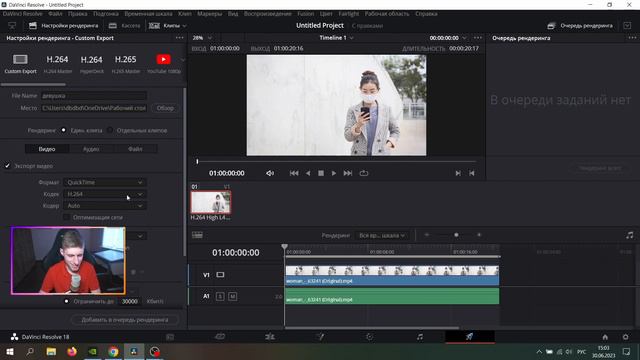Click the Настройки рендеринга toolbar button

pos(63,26)
